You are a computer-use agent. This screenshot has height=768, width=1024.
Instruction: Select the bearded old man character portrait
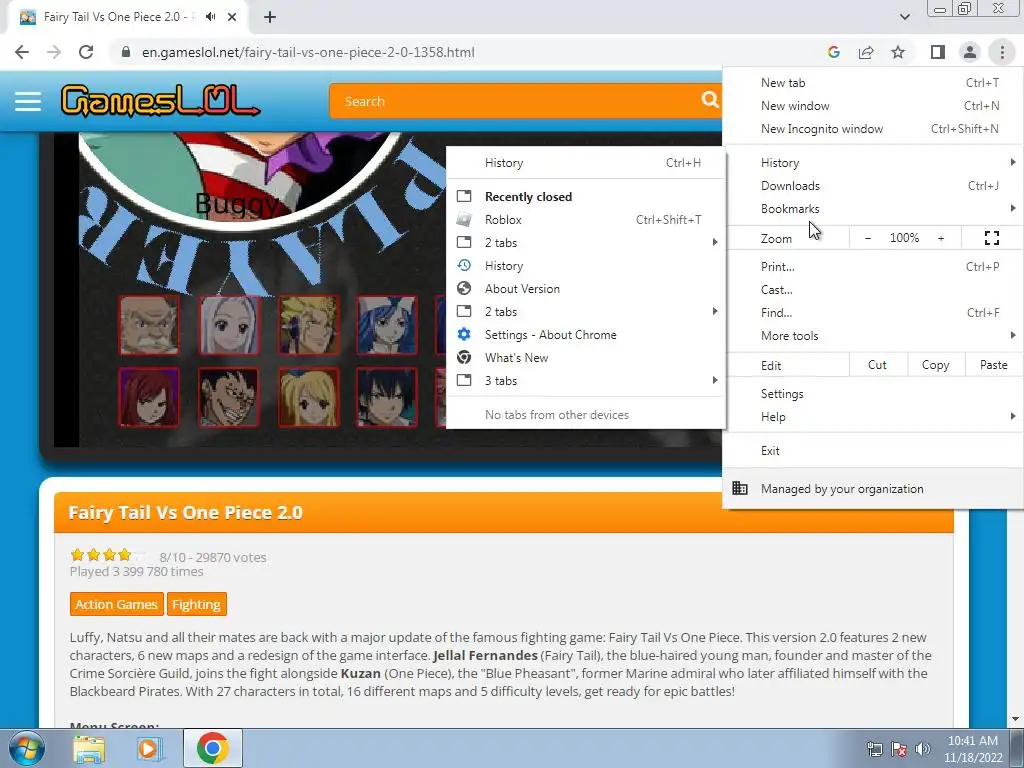pos(149,325)
